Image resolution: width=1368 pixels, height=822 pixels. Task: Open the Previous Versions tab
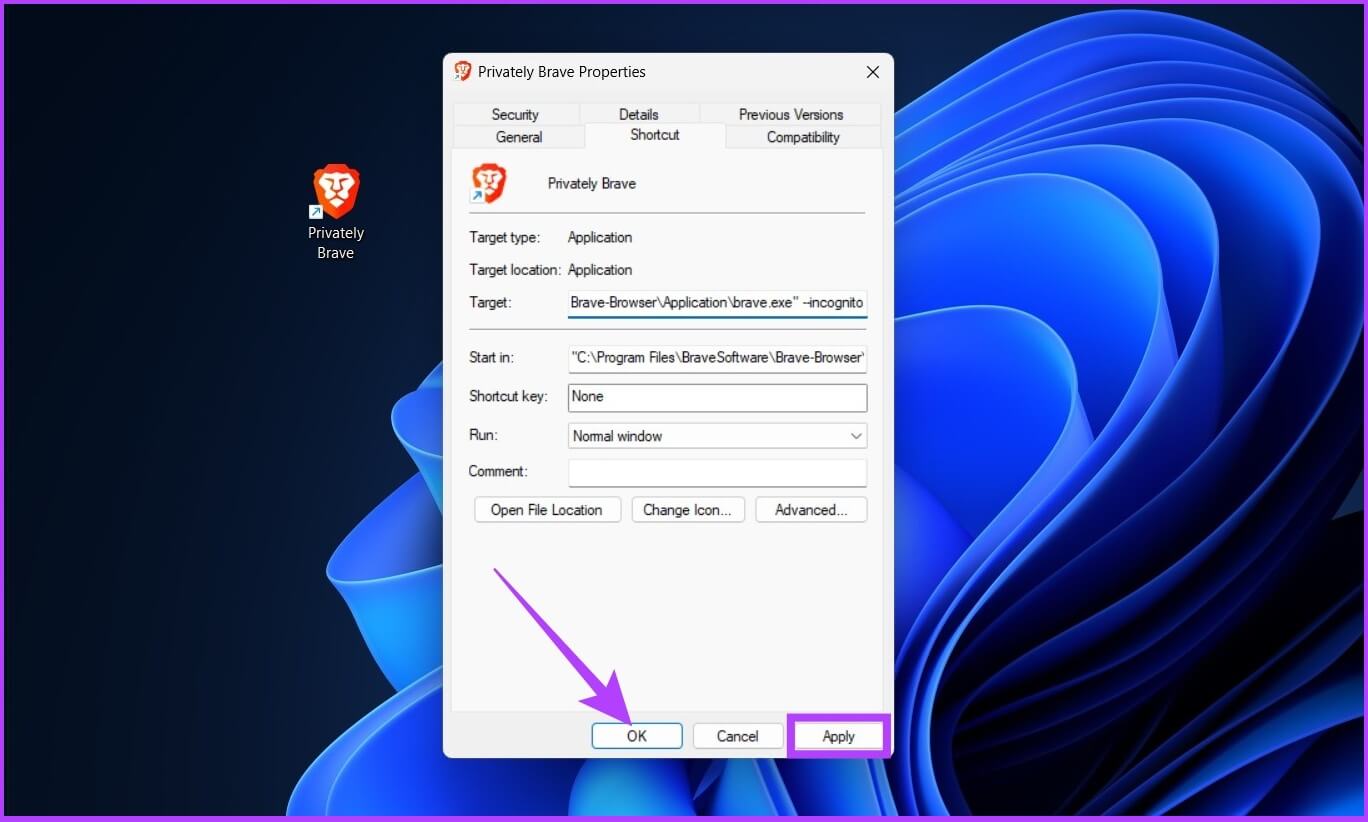791,114
